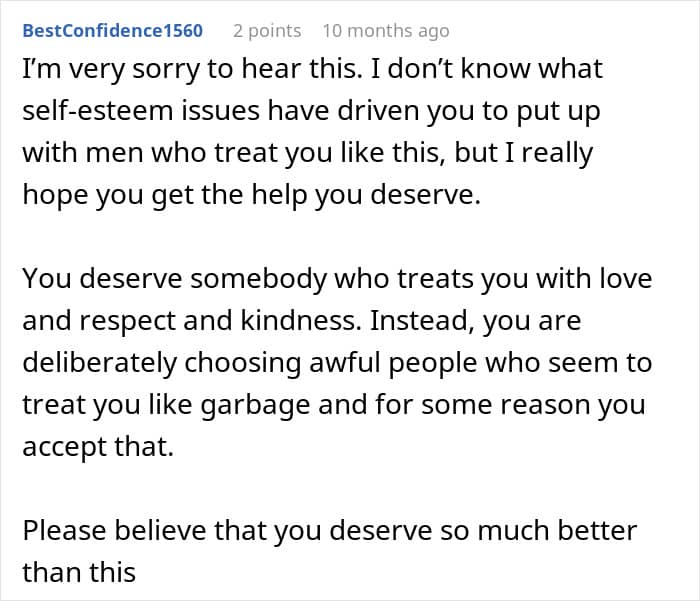Screen dimensions: 700x601
Task: Click the line starting "I'm very sorry"
Action: (312, 68)
